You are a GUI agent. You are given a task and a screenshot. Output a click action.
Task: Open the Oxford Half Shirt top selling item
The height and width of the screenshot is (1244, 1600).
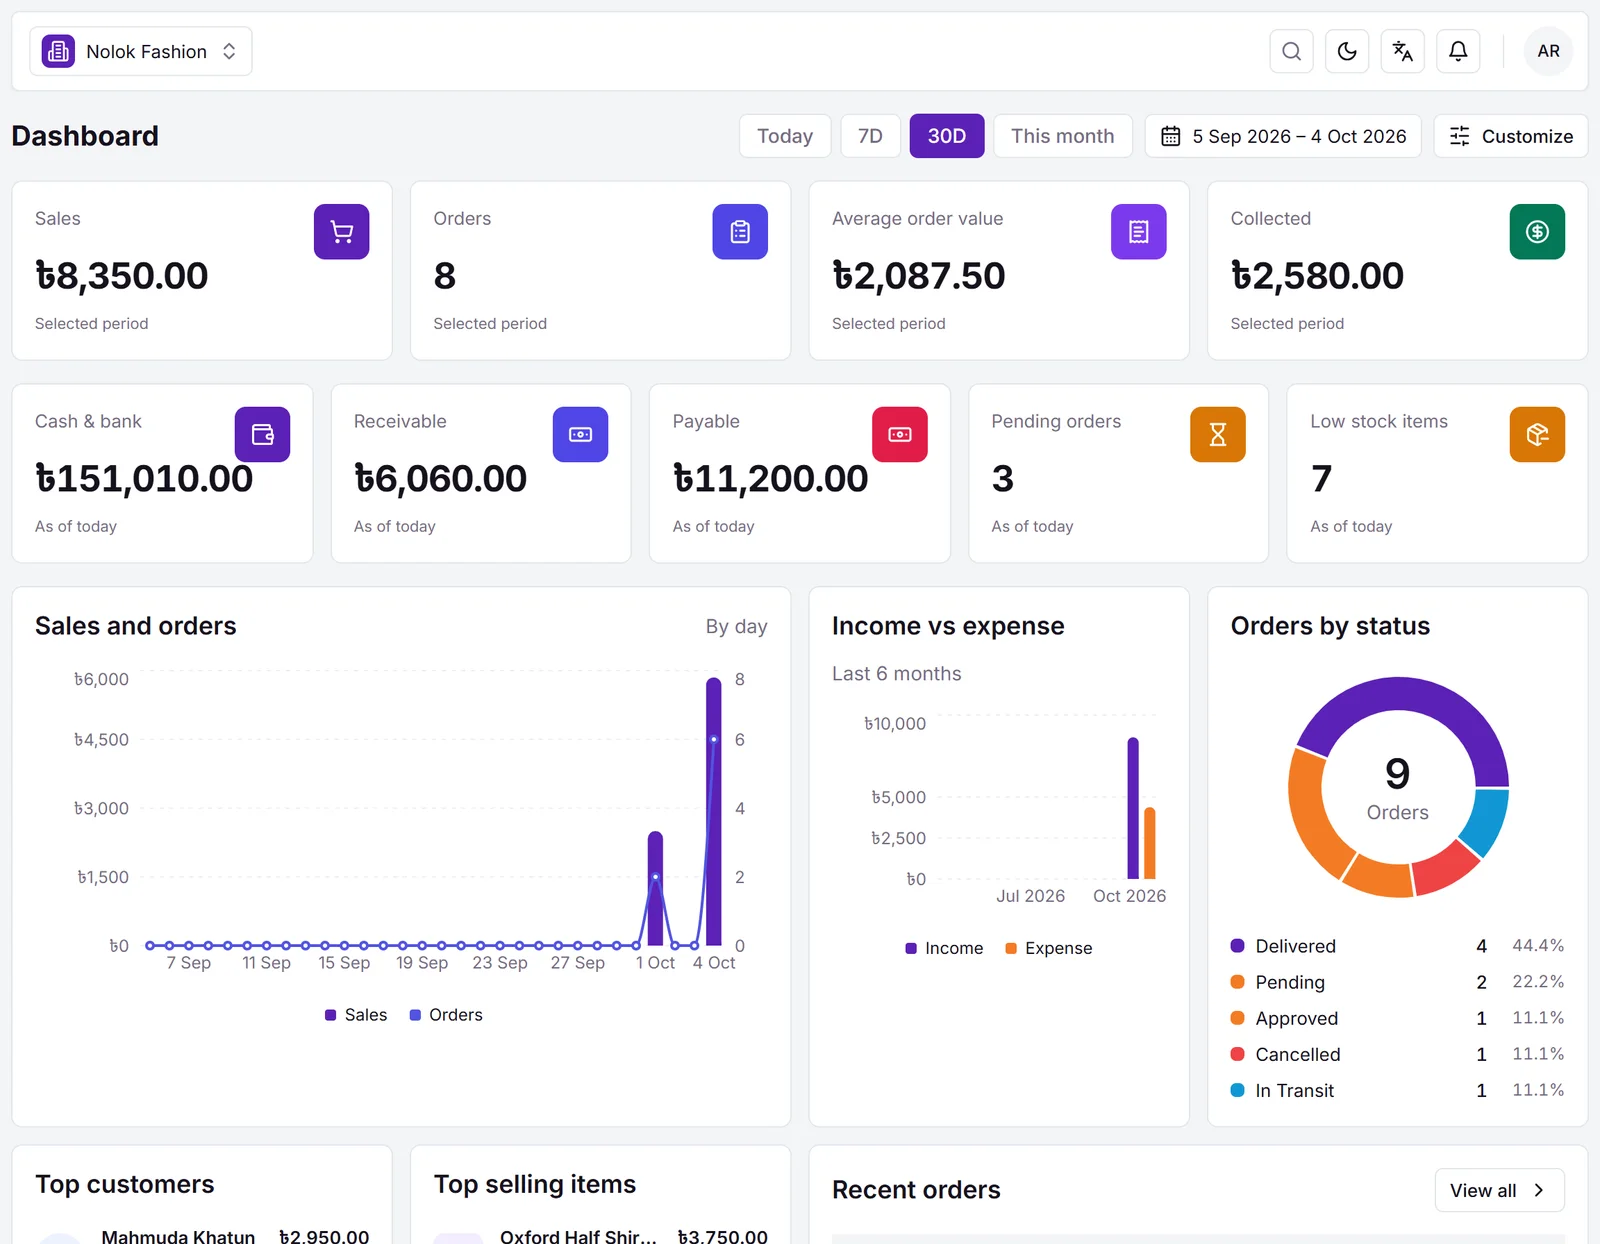[x=600, y=1236]
